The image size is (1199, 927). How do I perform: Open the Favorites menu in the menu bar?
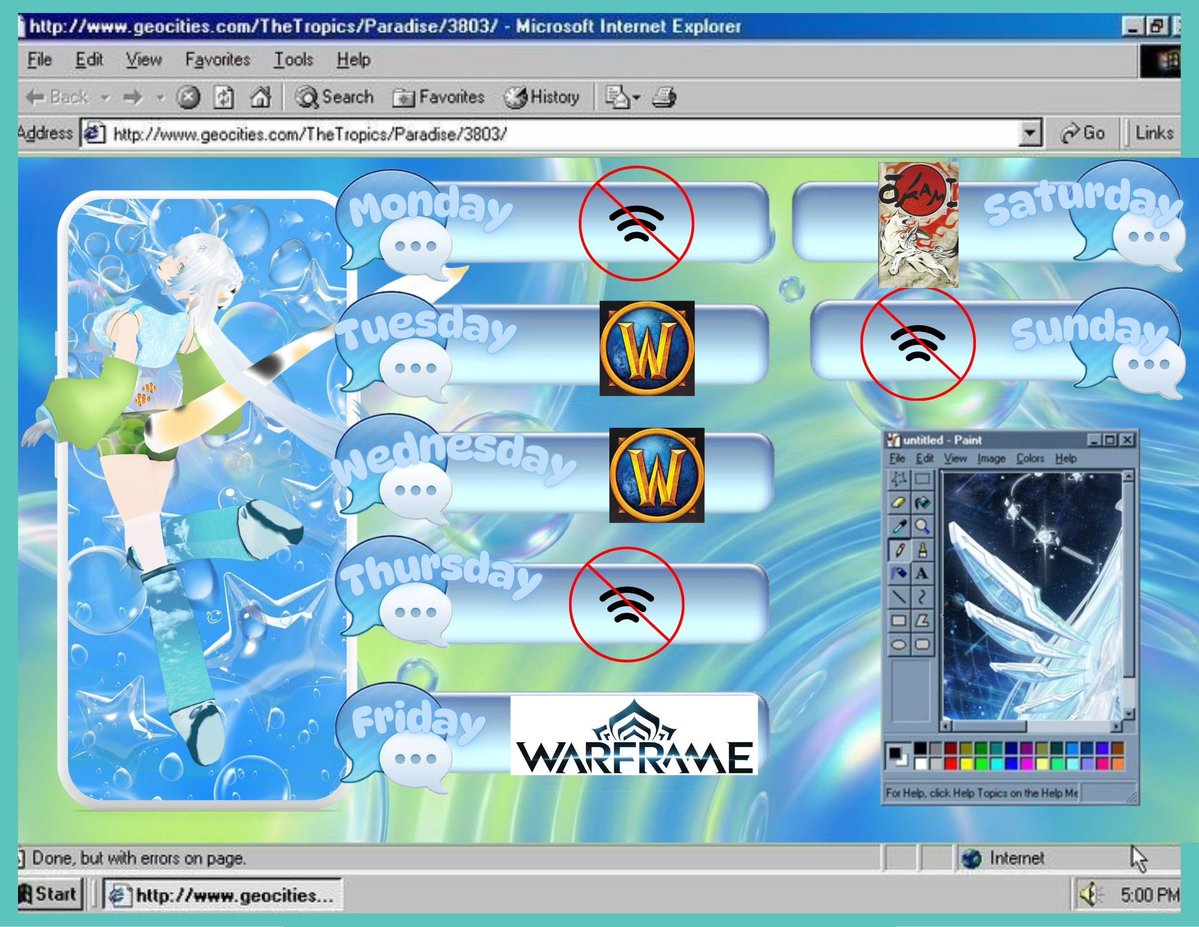click(217, 60)
